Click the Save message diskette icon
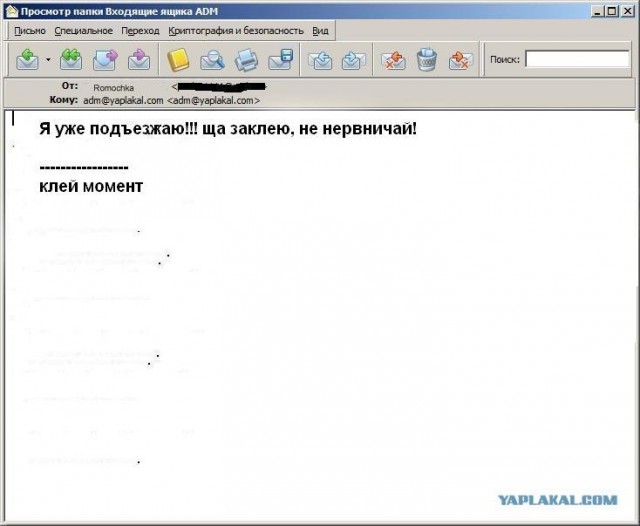Screen dimensions: 640x526 [x=281, y=60]
